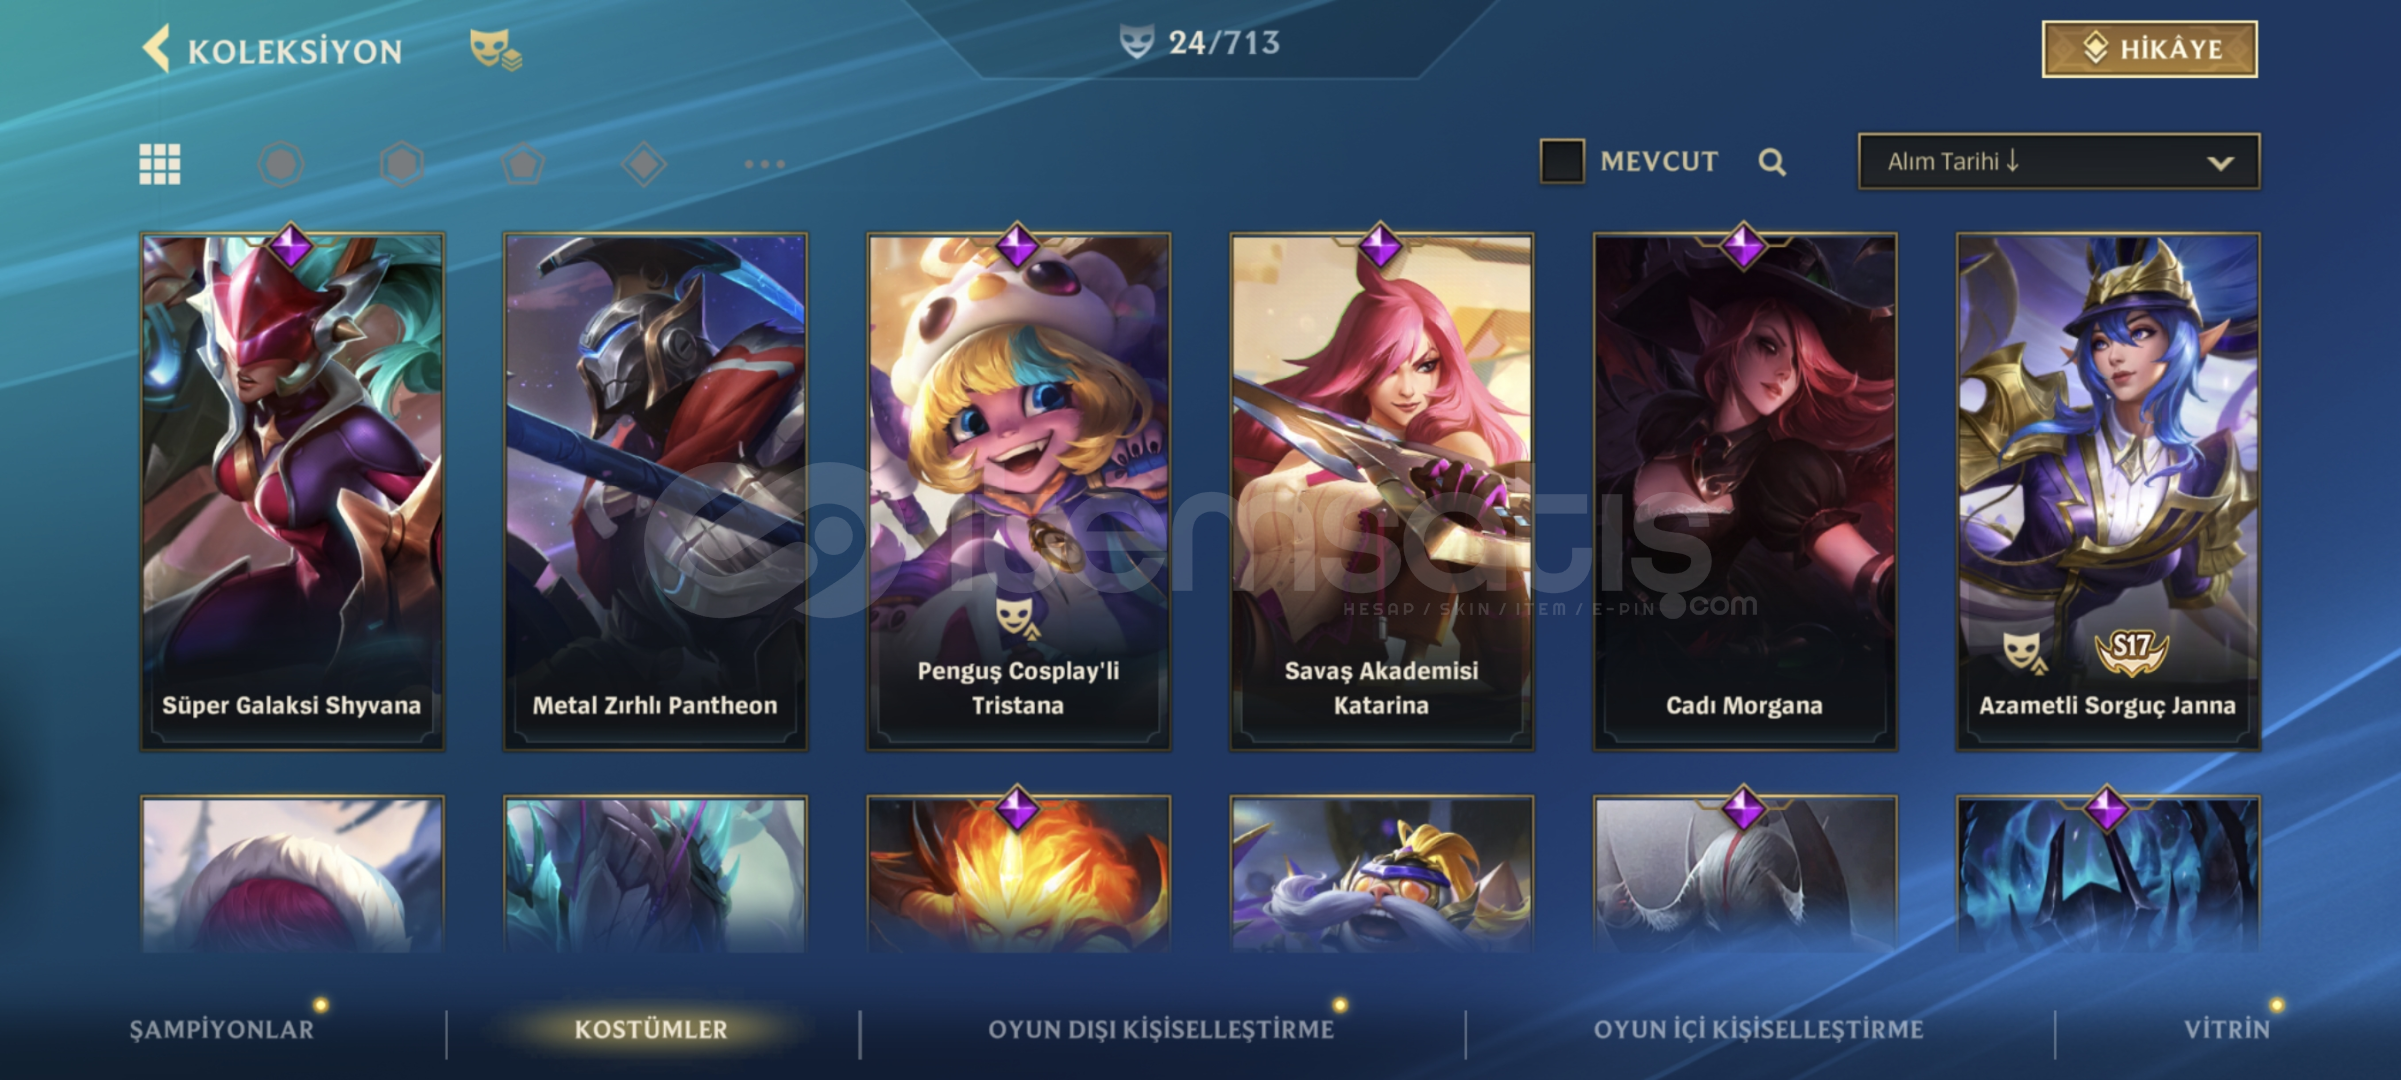
Task: Switch to the Şampiyonlar tab
Action: tap(222, 1029)
